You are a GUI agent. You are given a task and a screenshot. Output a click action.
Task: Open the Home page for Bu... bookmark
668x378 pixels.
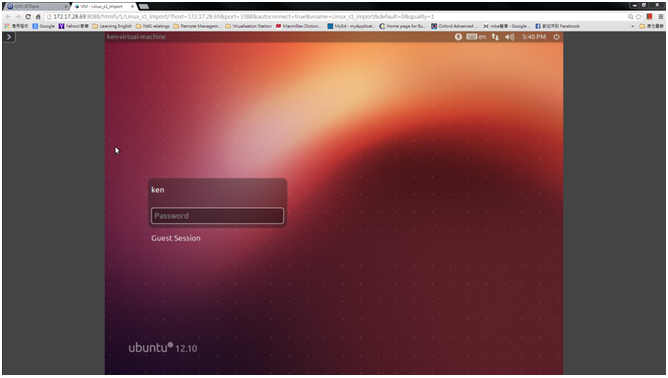(x=402, y=26)
